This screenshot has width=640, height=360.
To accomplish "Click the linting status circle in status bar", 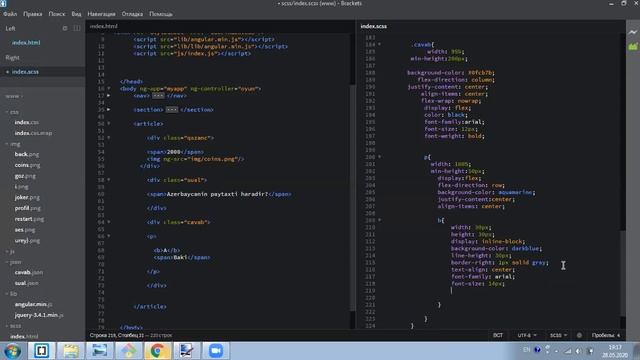I will coord(579,336).
